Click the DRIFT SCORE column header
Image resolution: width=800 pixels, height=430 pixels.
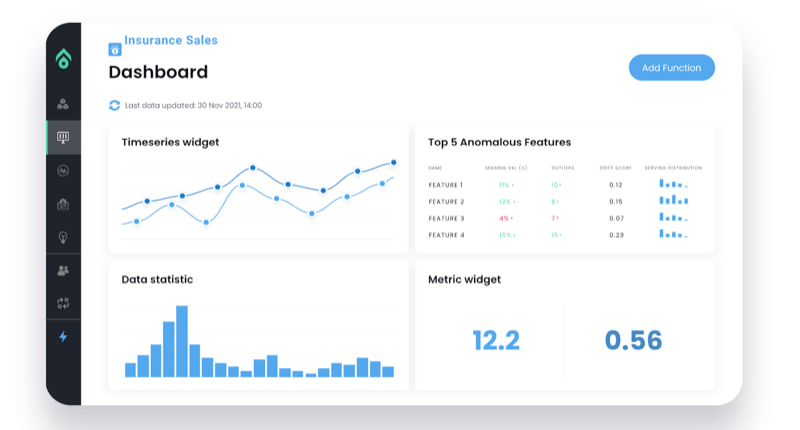pos(615,168)
